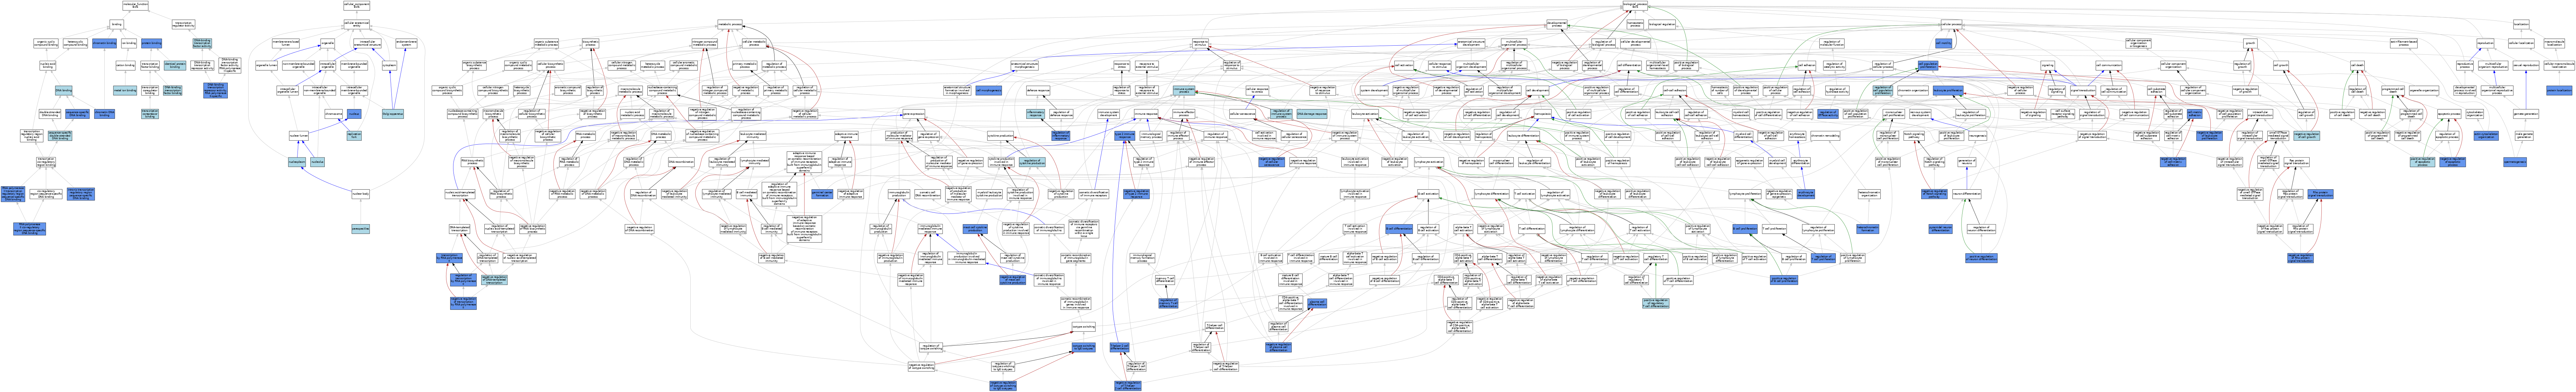Screen dimensions: 2576x392
Task: Select the 'DNA-binding transcription factor activity' node
Action: tap(202, 43)
